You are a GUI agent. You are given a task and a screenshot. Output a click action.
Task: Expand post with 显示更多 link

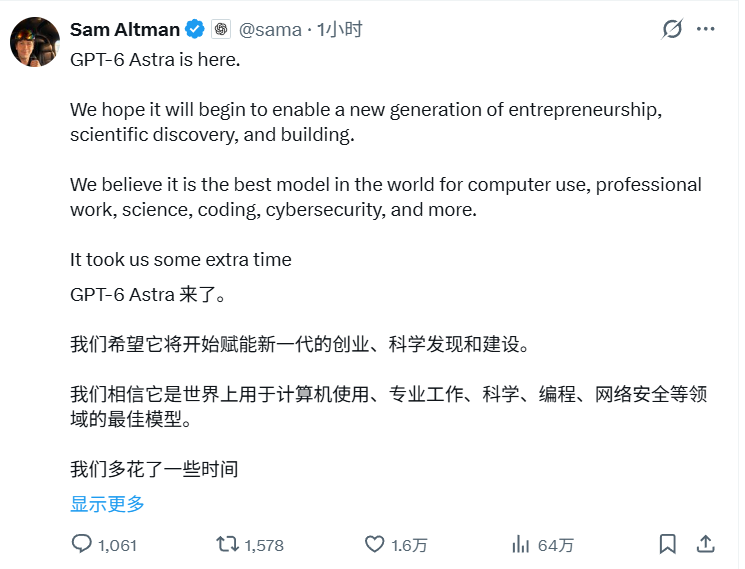[107, 504]
